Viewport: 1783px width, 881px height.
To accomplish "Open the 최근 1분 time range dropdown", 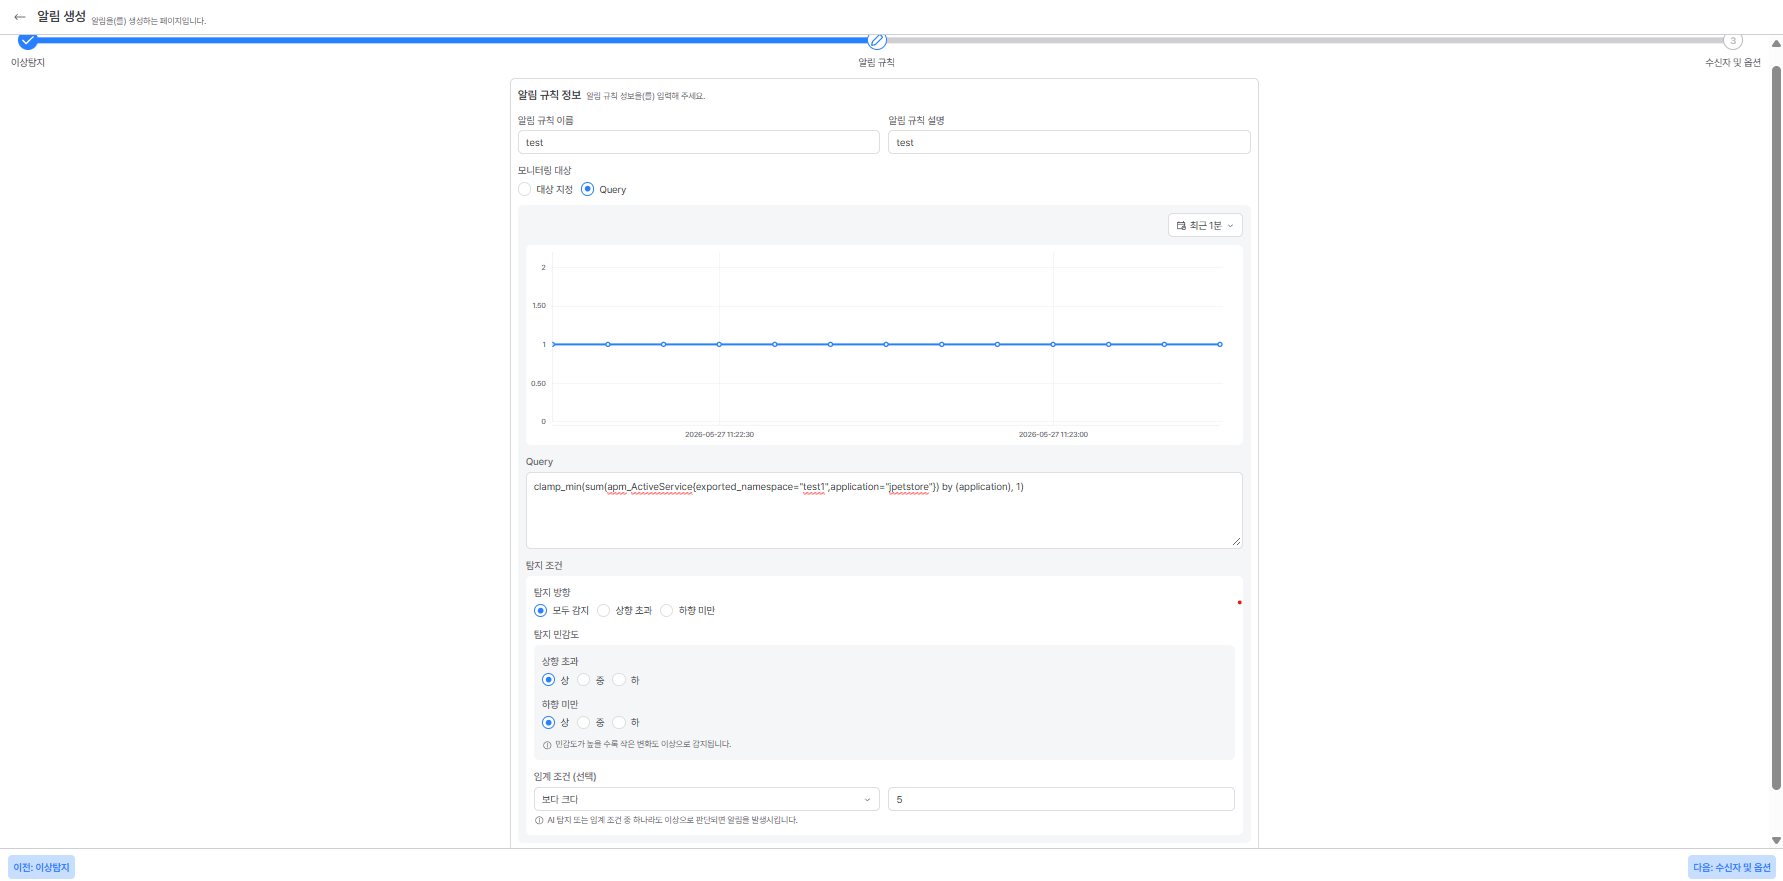I will point(1205,225).
